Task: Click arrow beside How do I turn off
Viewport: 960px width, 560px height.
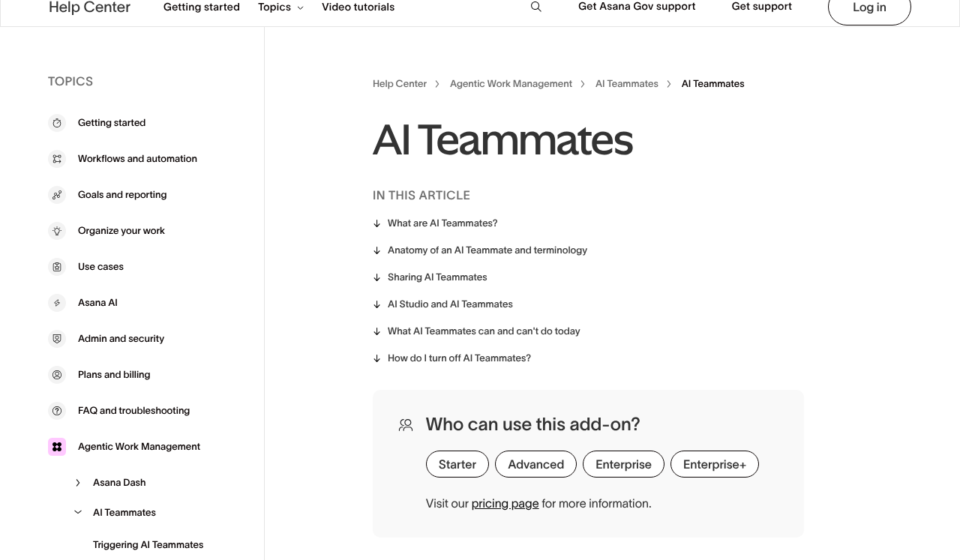Action: pos(377,358)
